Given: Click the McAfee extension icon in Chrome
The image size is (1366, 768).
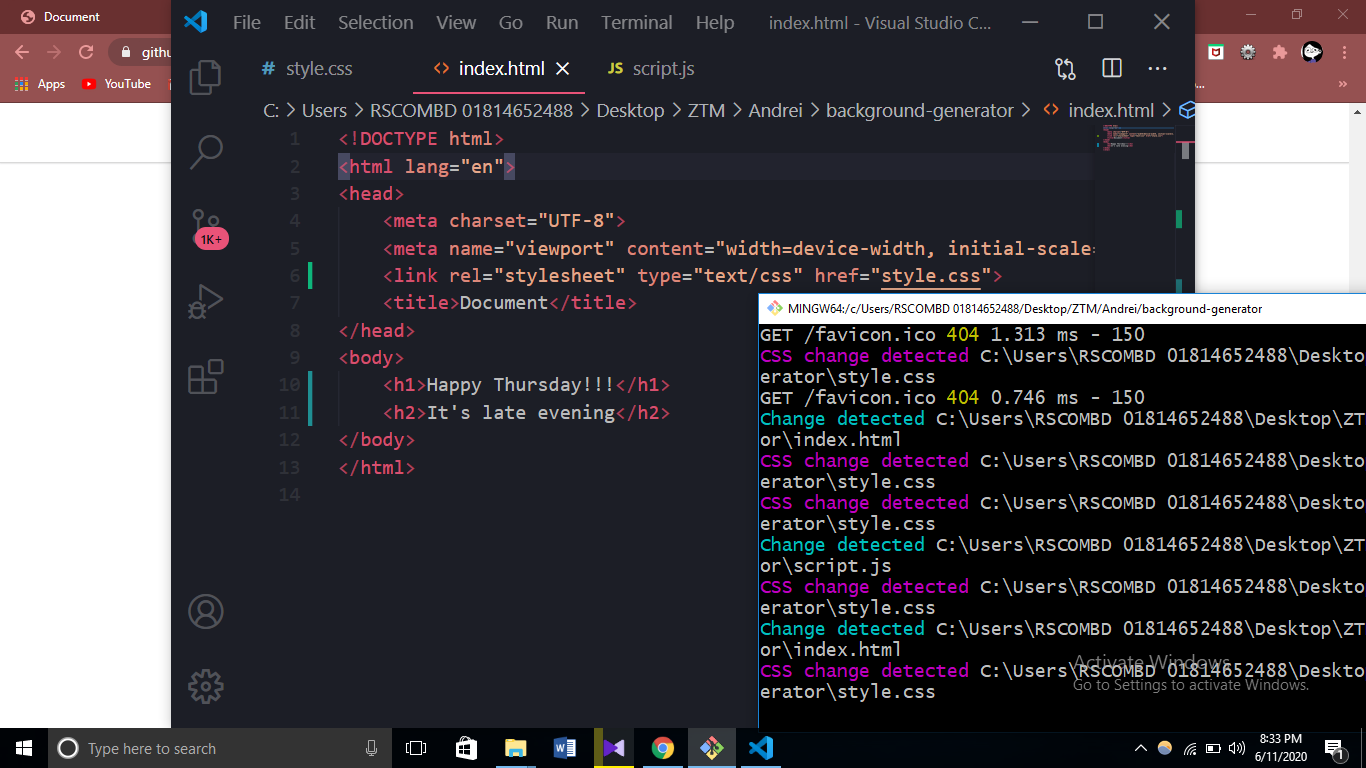Looking at the screenshot, I should (x=1216, y=52).
